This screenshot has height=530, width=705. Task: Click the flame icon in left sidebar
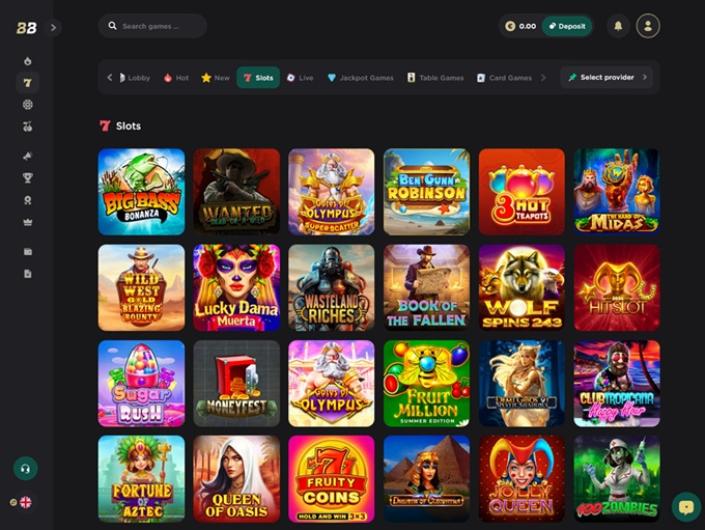pos(28,61)
